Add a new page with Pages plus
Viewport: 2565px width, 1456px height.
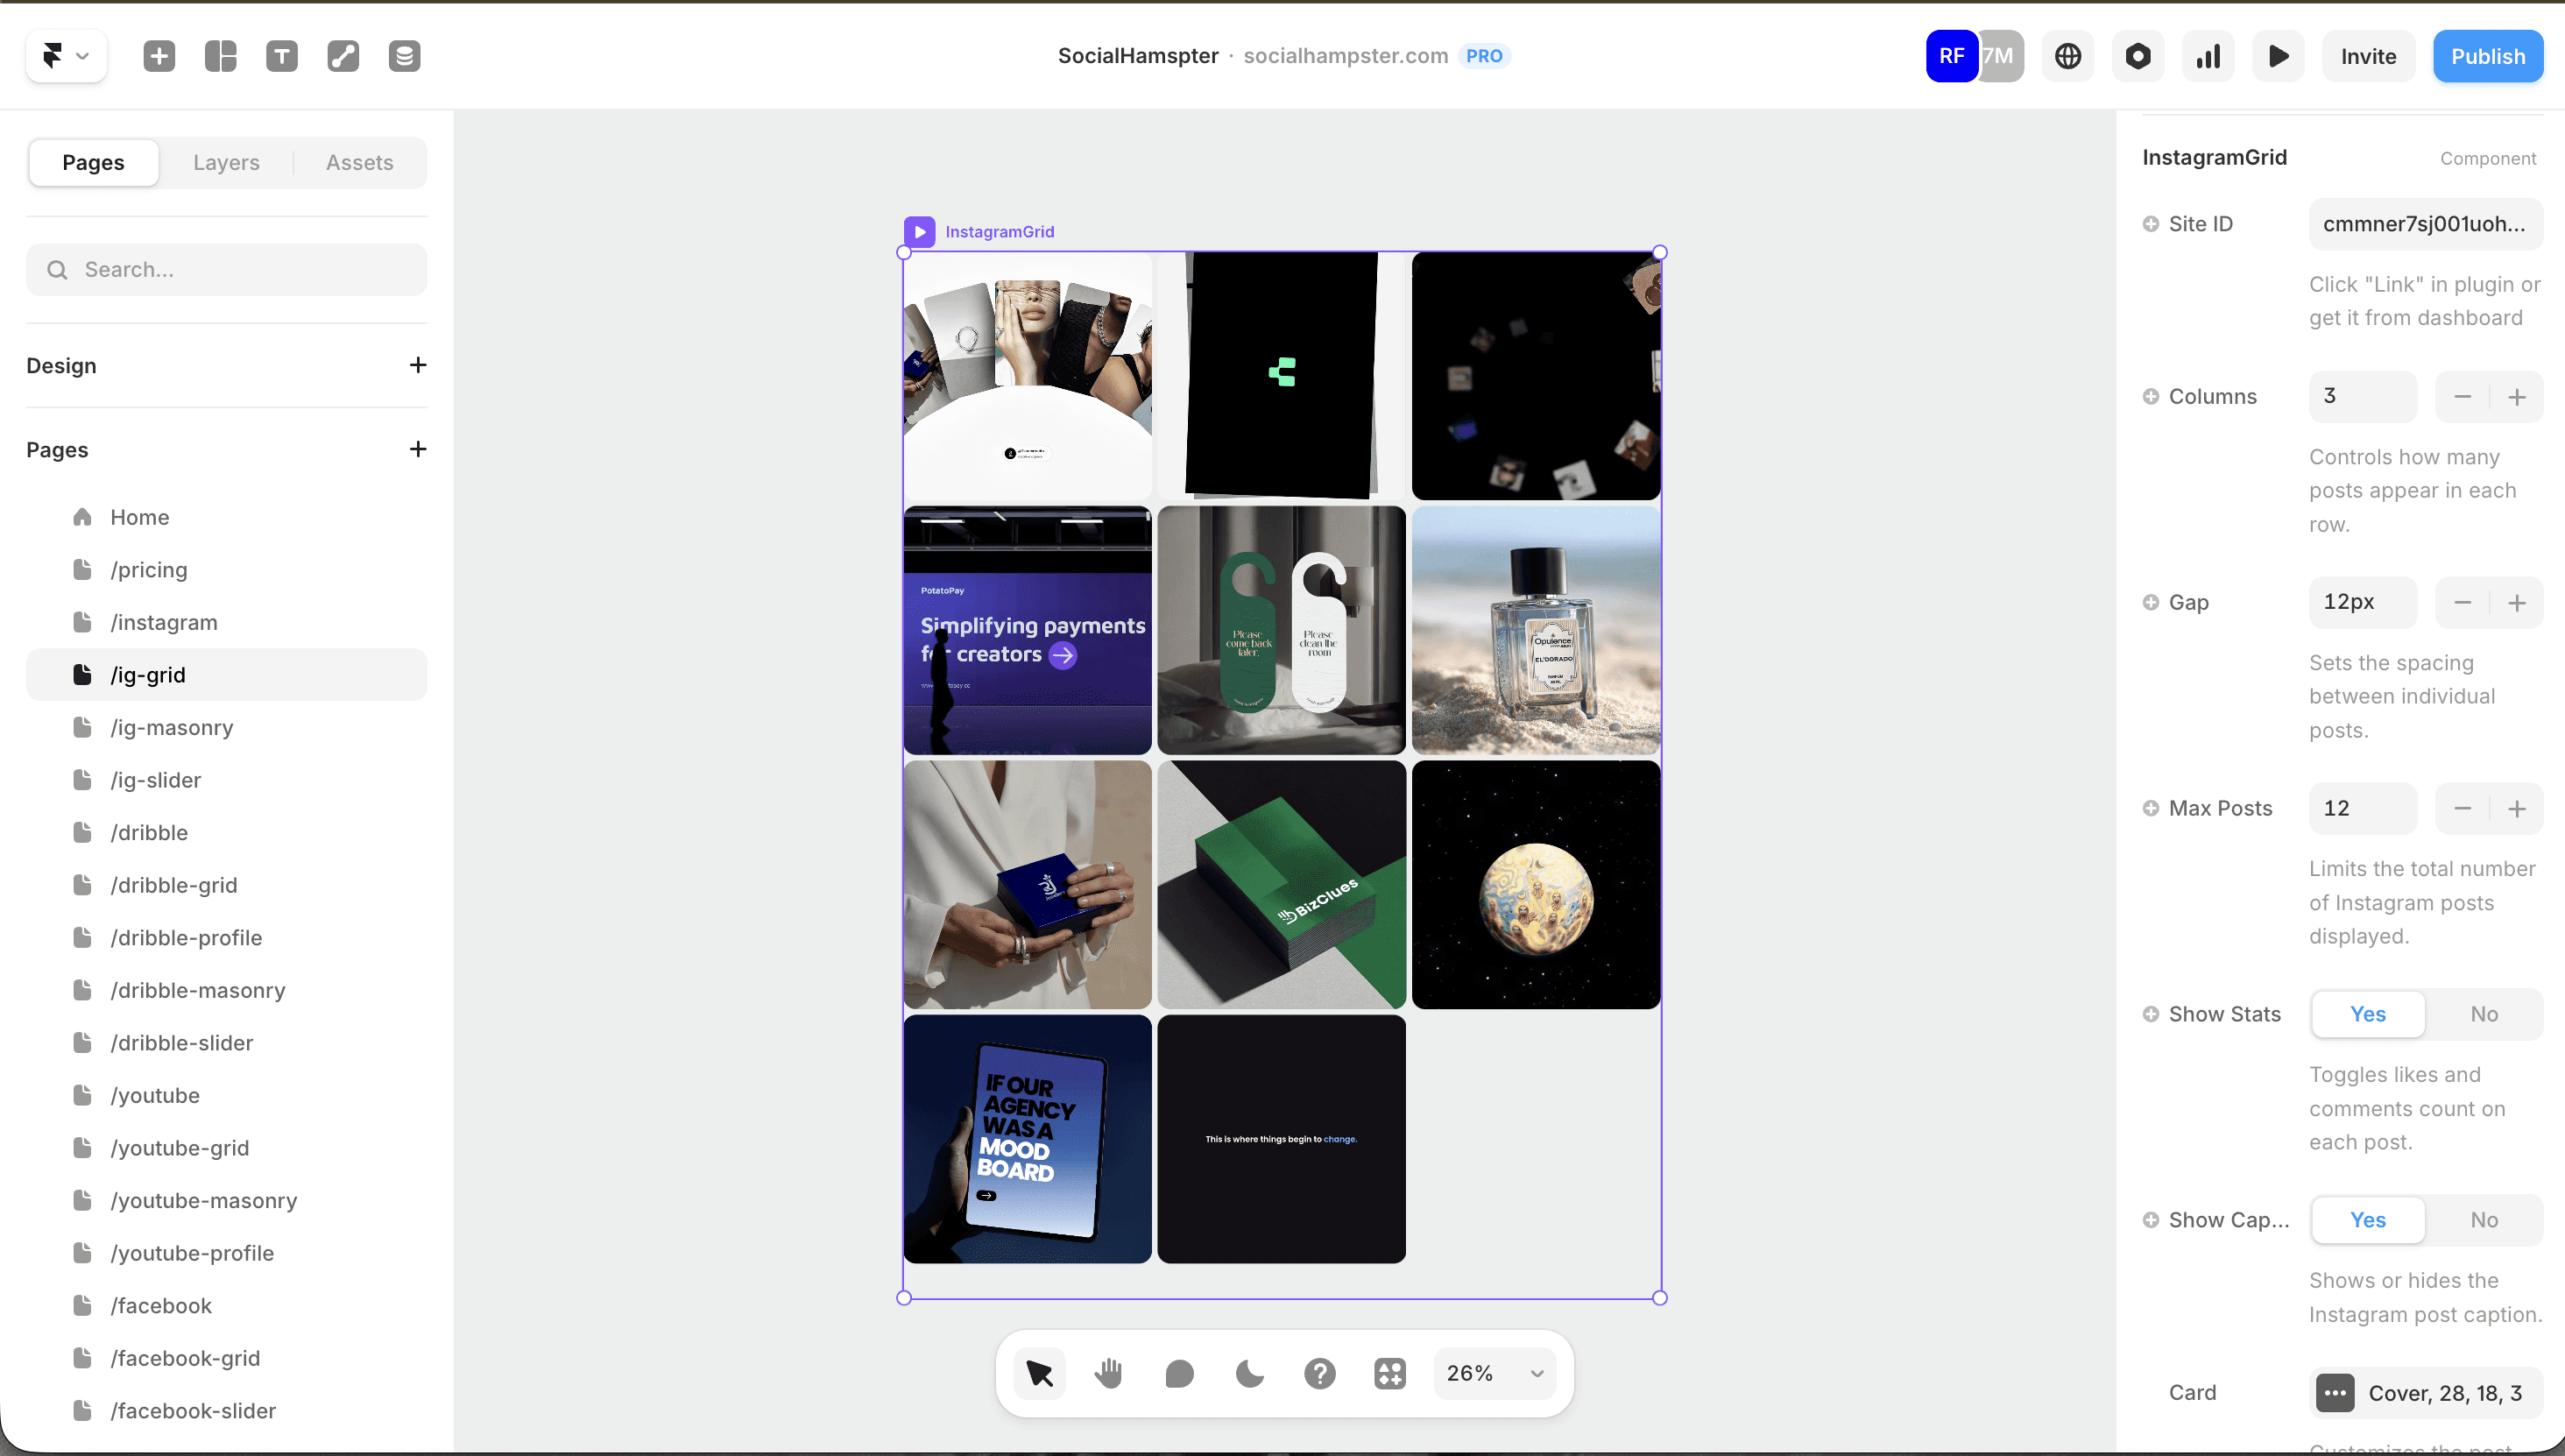[x=418, y=449]
